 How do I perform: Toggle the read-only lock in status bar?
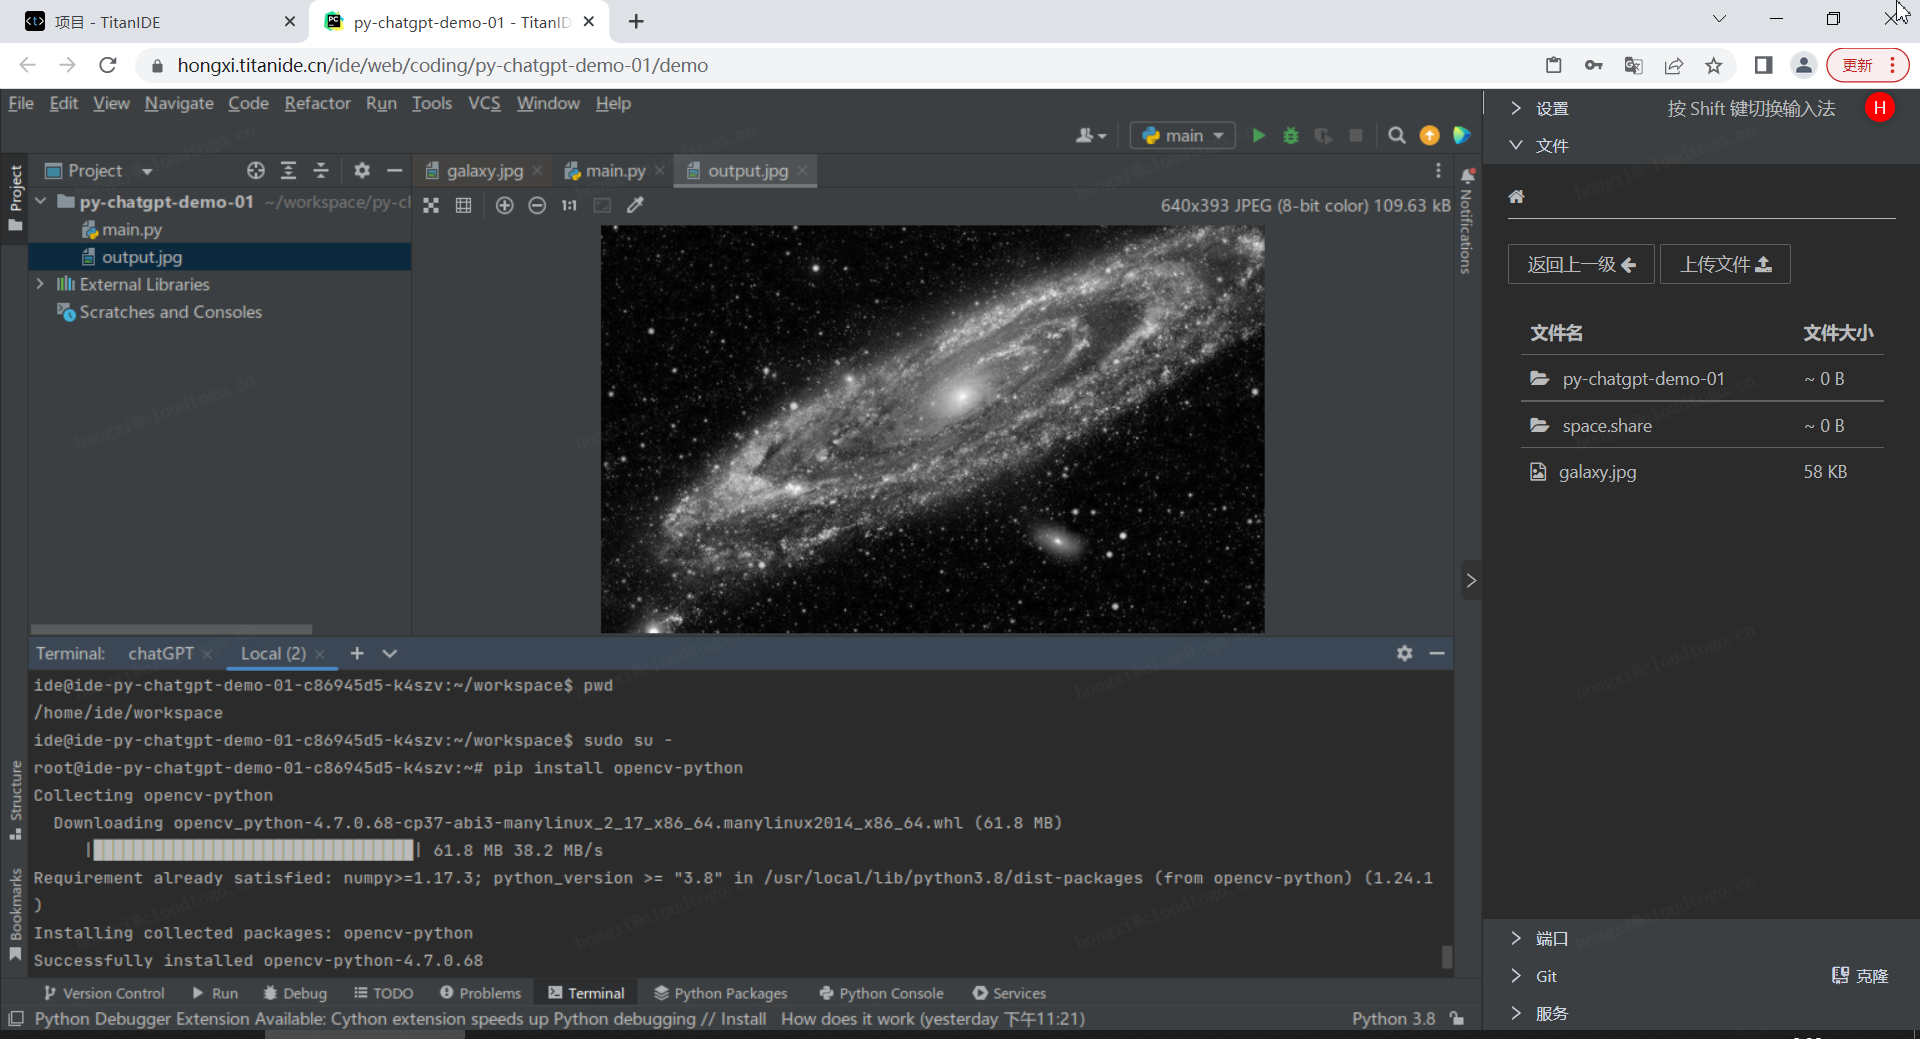pyautogui.click(x=1457, y=1019)
